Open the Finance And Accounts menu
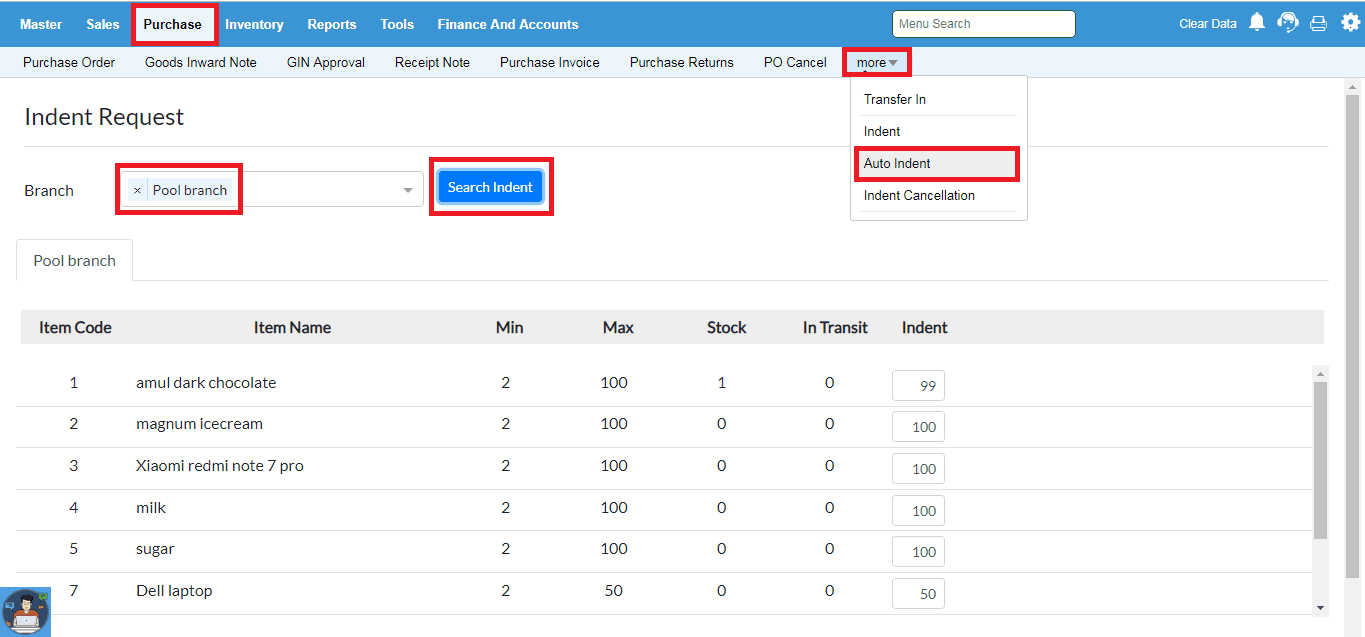Image resolution: width=1365 pixels, height=637 pixels. point(507,24)
